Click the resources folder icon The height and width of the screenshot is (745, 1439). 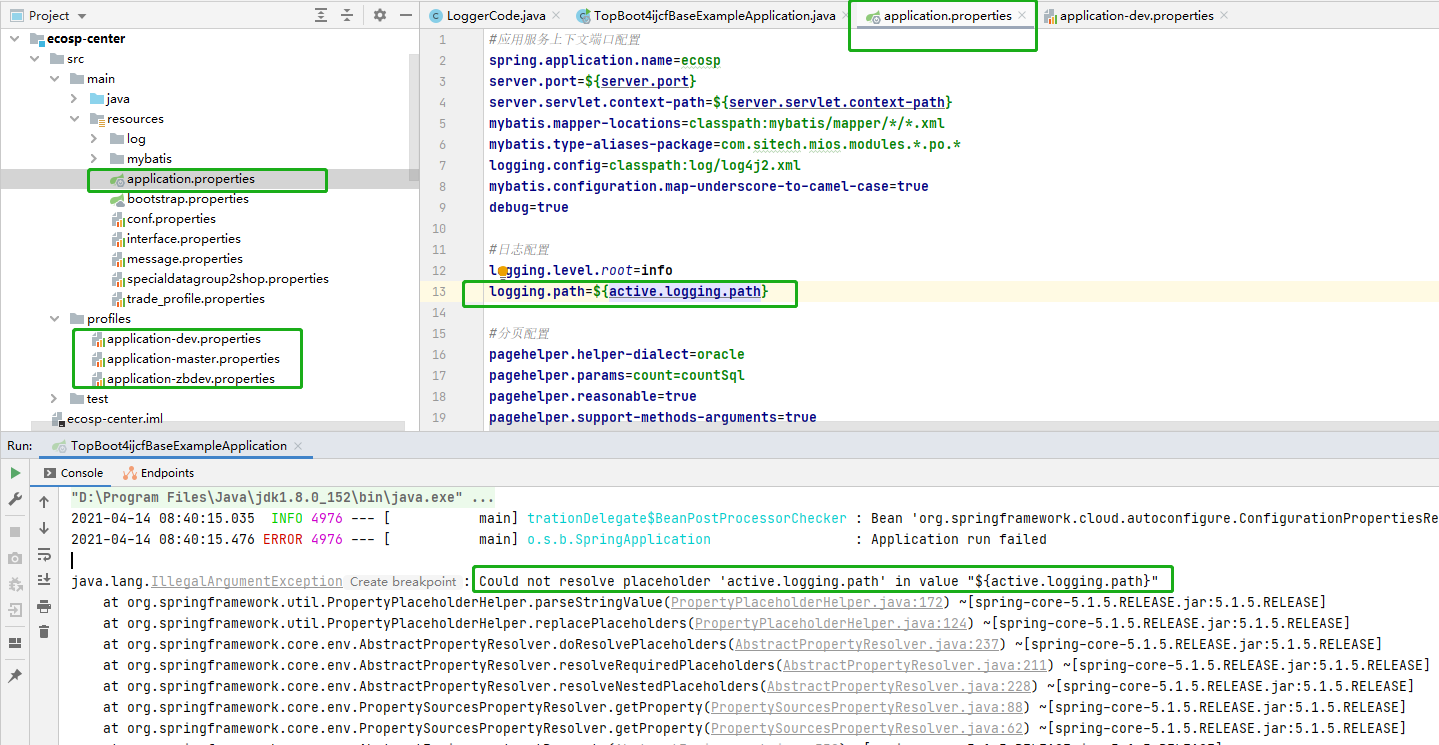click(97, 119)
